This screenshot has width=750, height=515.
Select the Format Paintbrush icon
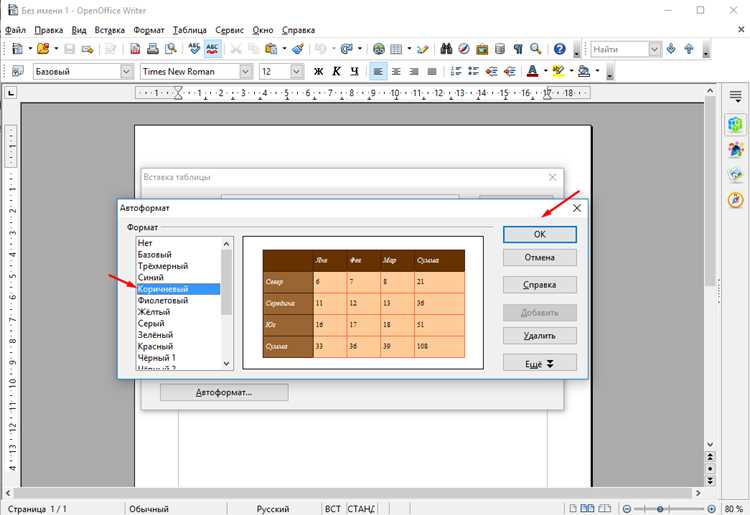pos(298,49)
